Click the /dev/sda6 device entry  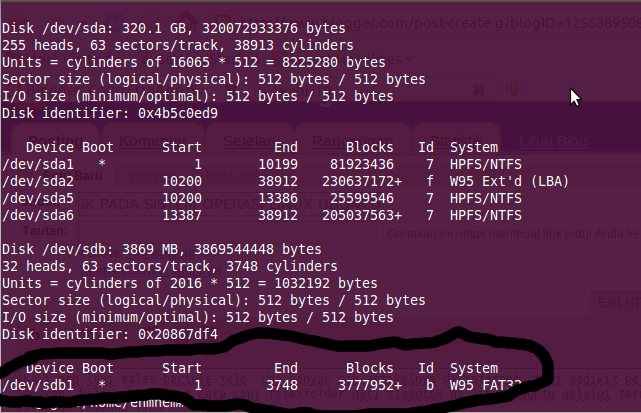pyautogui.click(x=38, y=215)
